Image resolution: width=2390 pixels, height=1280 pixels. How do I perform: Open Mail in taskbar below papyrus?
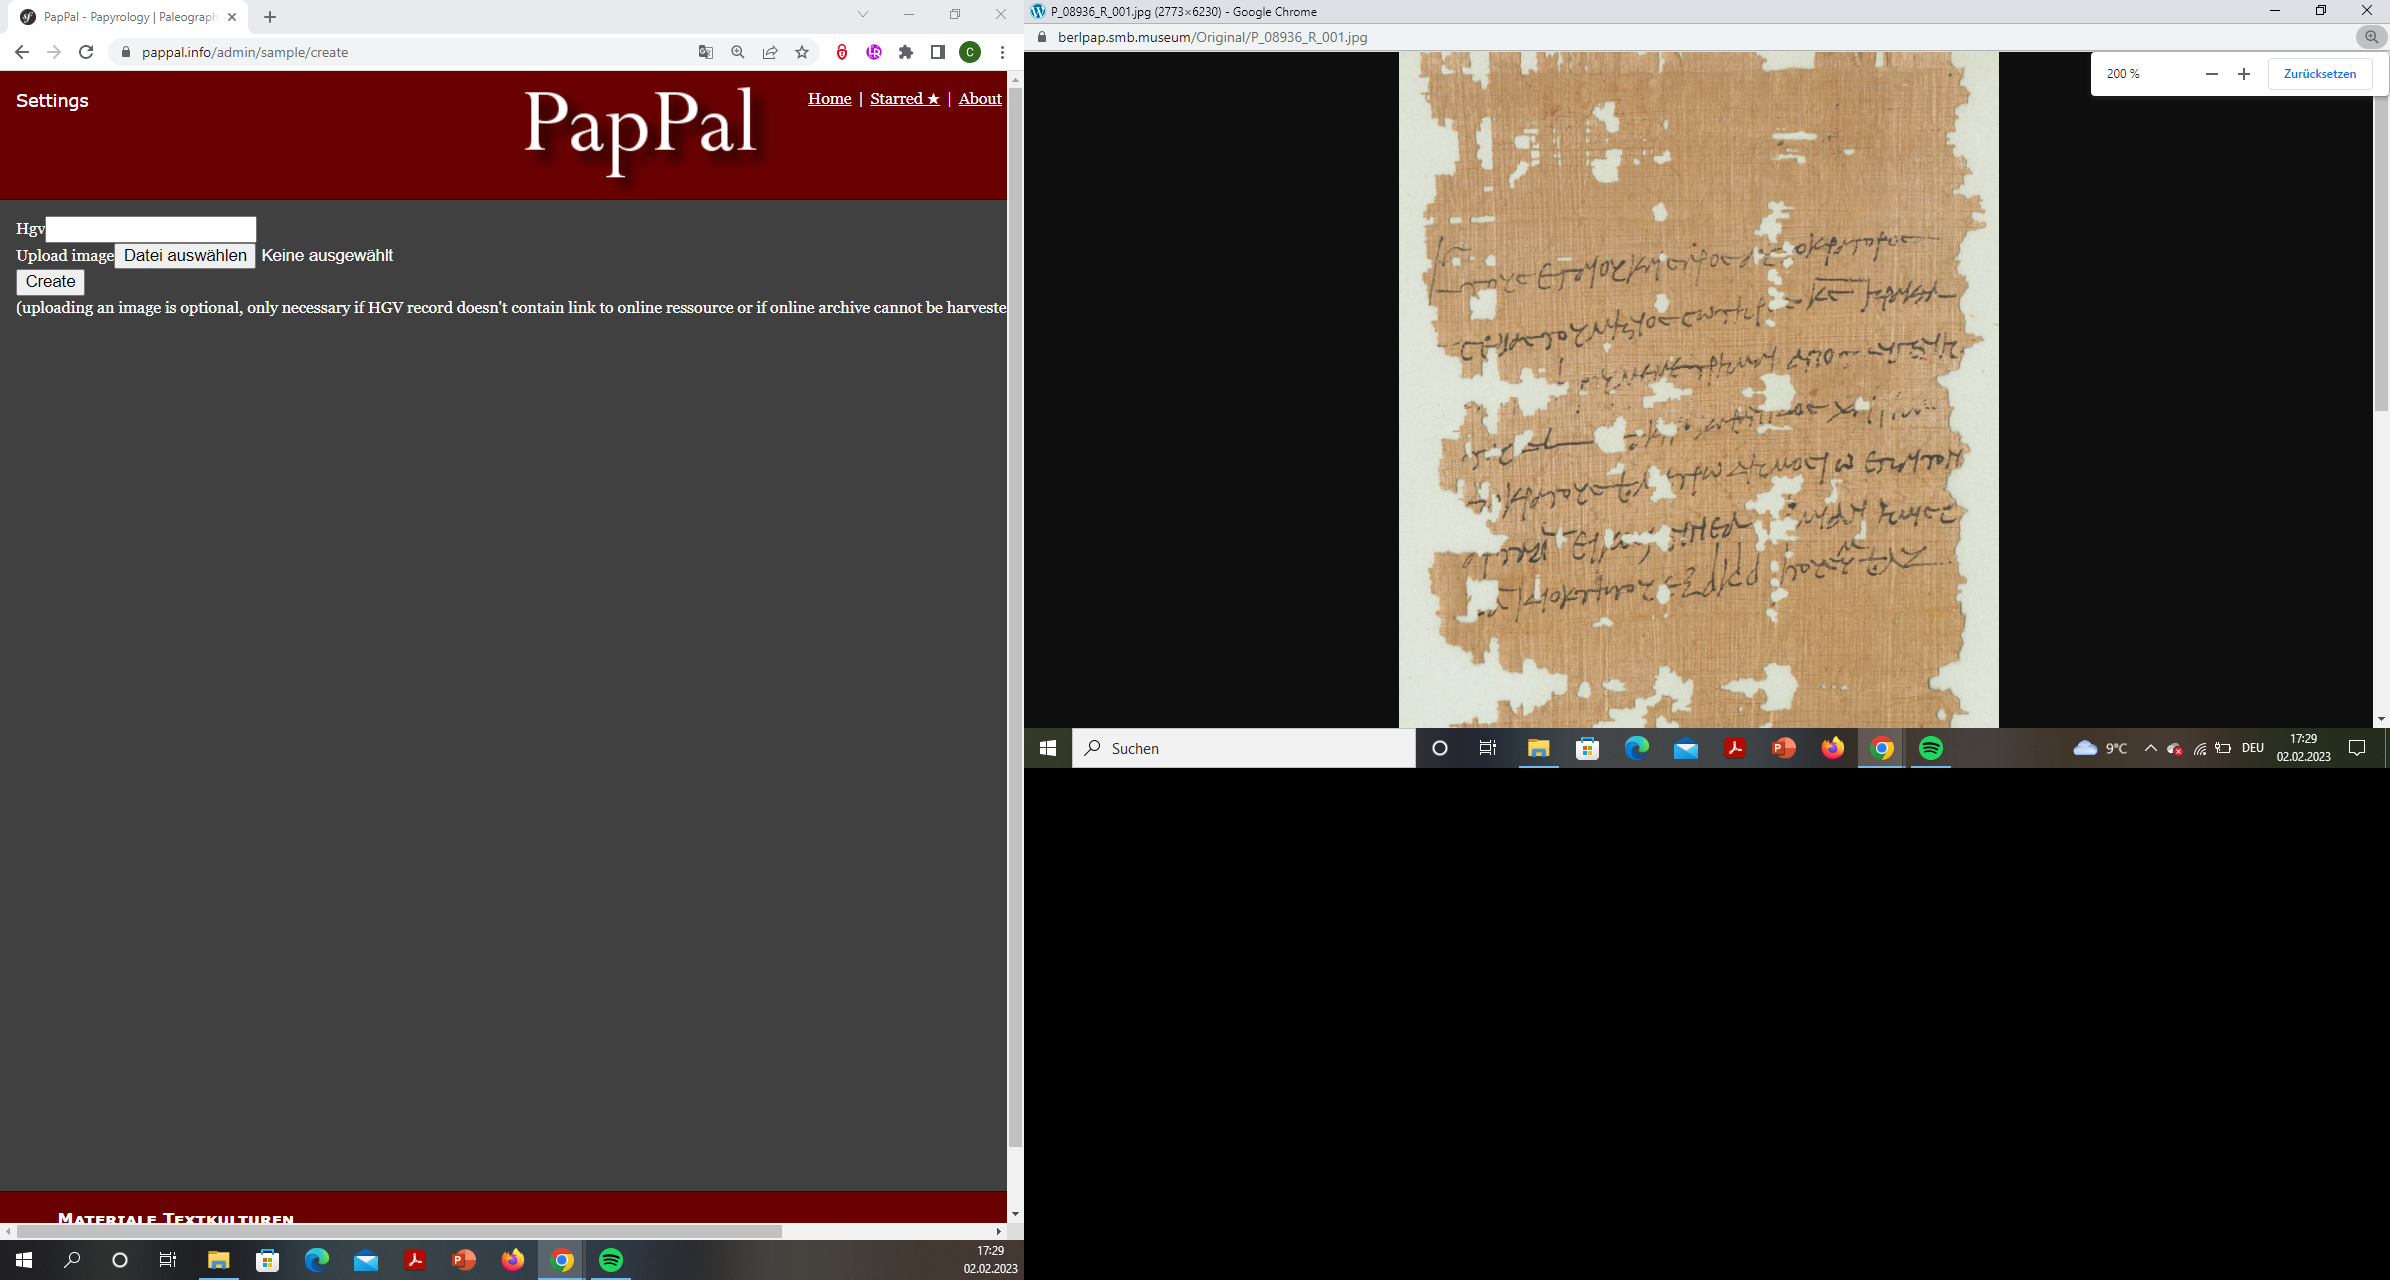1685,748
